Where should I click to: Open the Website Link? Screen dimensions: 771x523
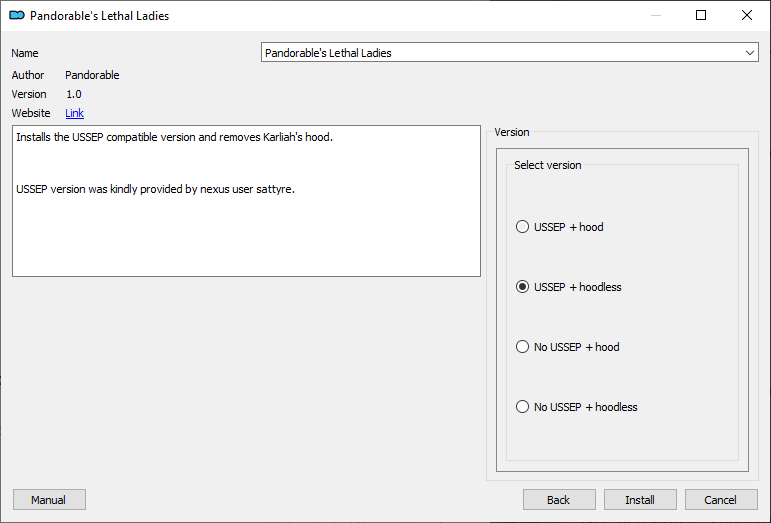click(75, 113)
